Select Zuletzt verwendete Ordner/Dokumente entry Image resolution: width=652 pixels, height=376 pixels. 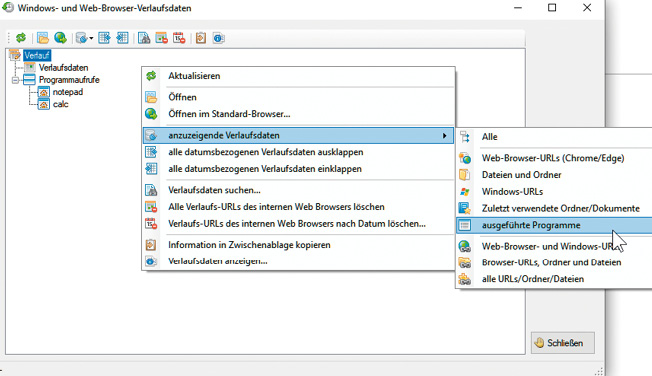[x=554, y=208]
